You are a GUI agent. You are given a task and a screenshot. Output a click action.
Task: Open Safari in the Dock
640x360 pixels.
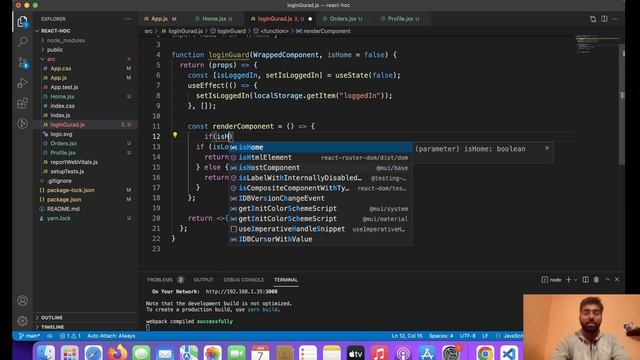(93, 353)
